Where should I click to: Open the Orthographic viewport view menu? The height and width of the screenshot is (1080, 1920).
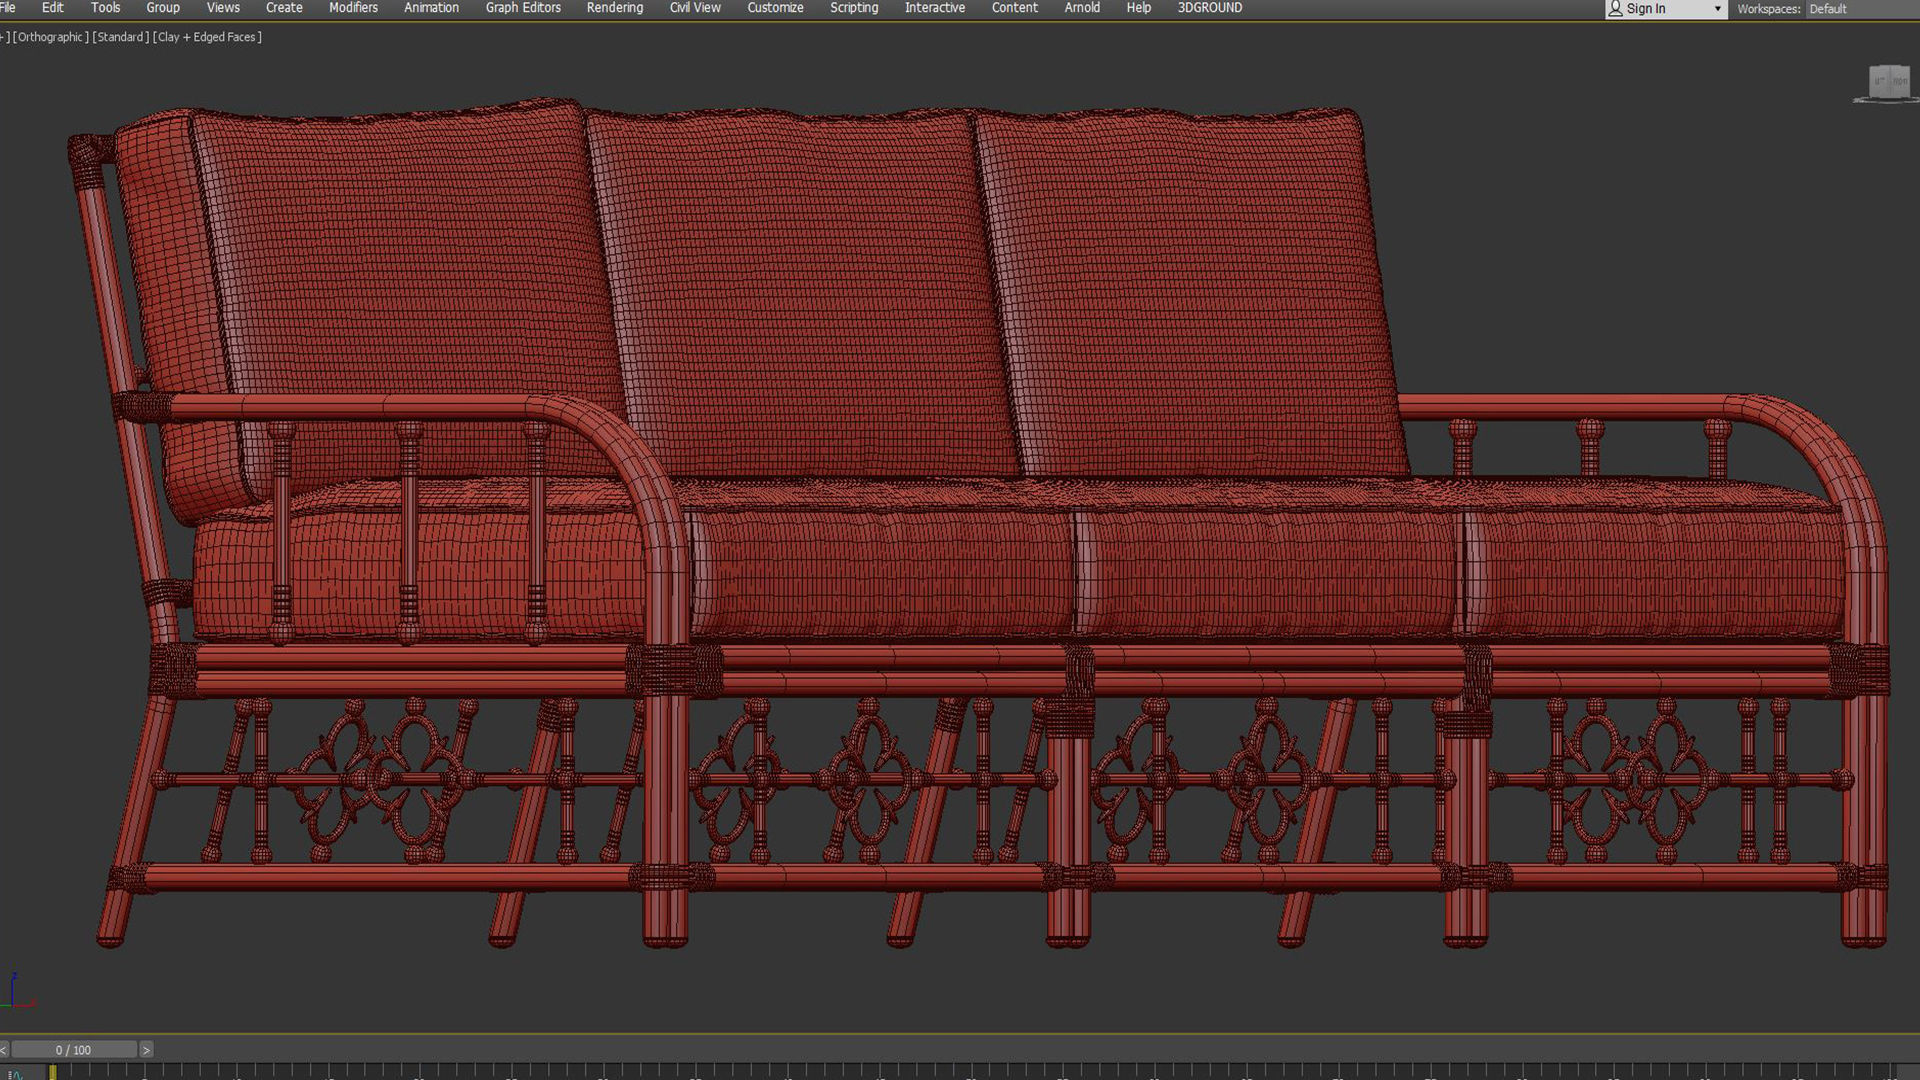50,37
